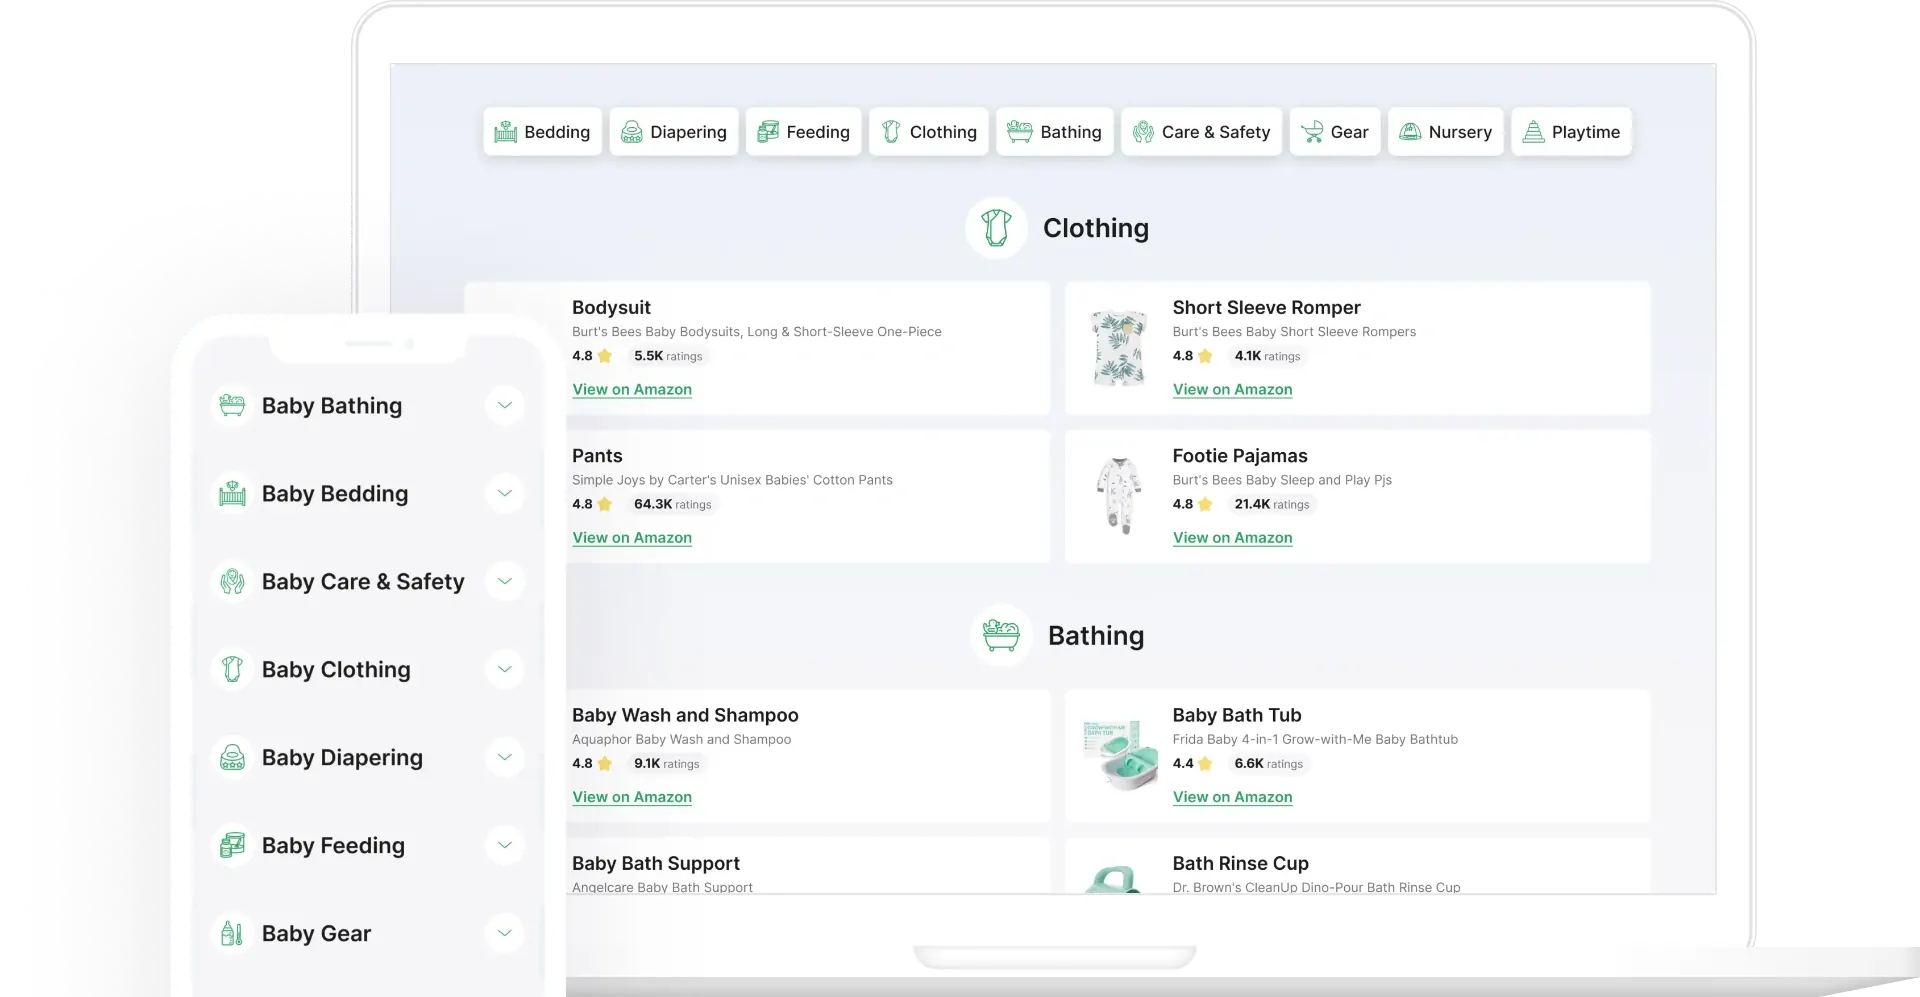The height and width of the screenshot is (997, 1920).
Task: Click the Baby Bath Support title
Action: point(656,863)
